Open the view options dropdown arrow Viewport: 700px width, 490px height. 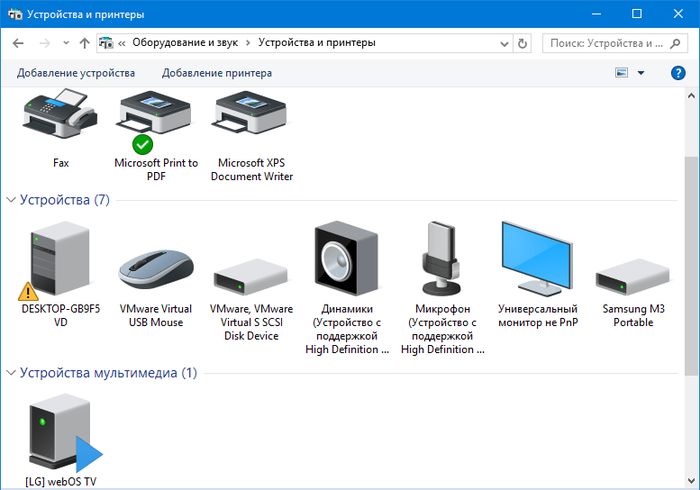(x=641, y=73)
